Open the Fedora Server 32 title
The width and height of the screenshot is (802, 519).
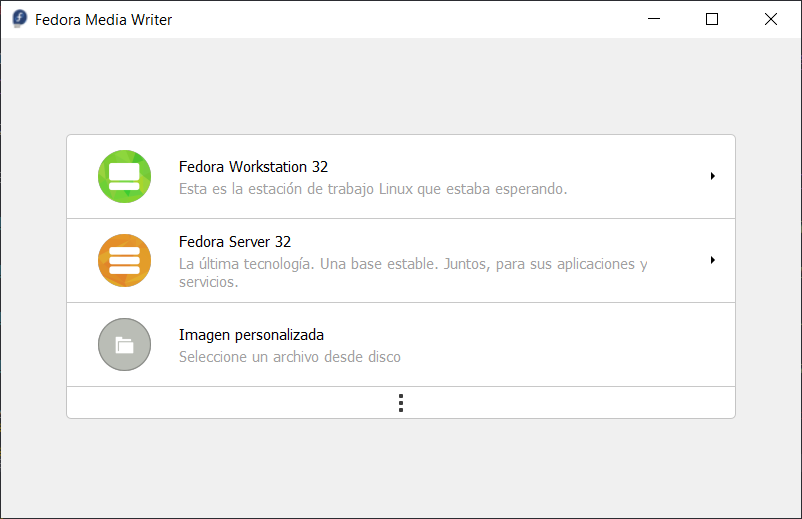pos(235,241)
